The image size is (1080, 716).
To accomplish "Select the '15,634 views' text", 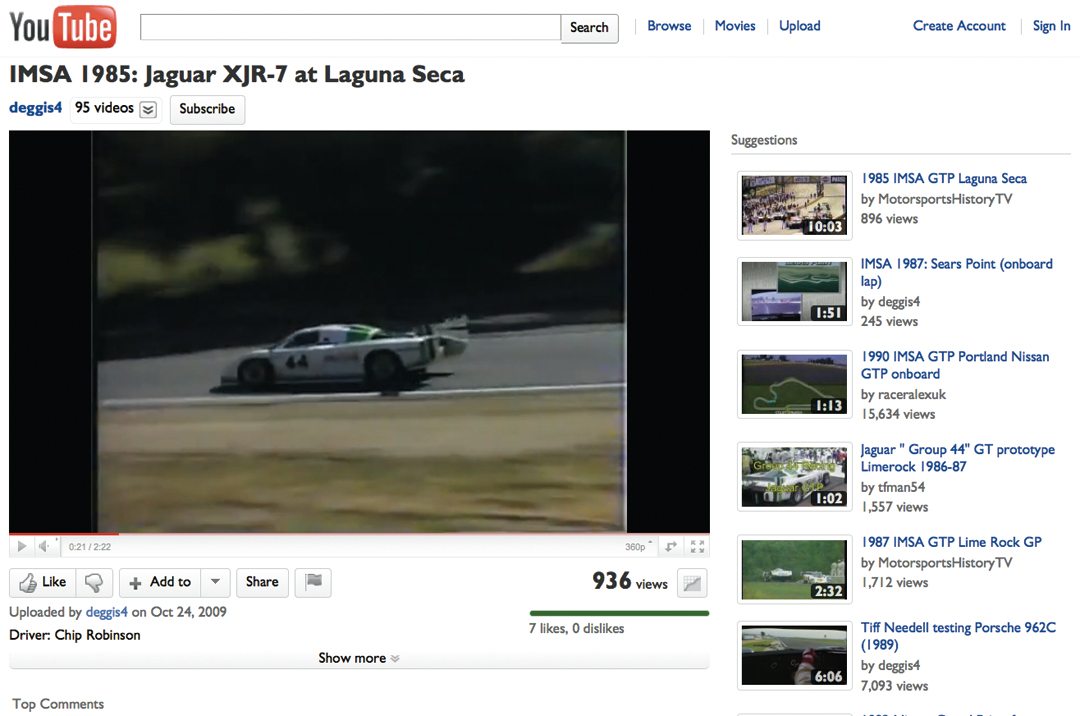I will (898, 414).
